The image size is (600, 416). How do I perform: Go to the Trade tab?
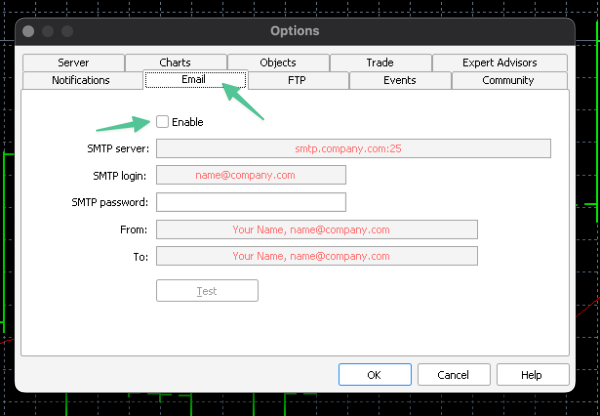(x=380, y=63)
